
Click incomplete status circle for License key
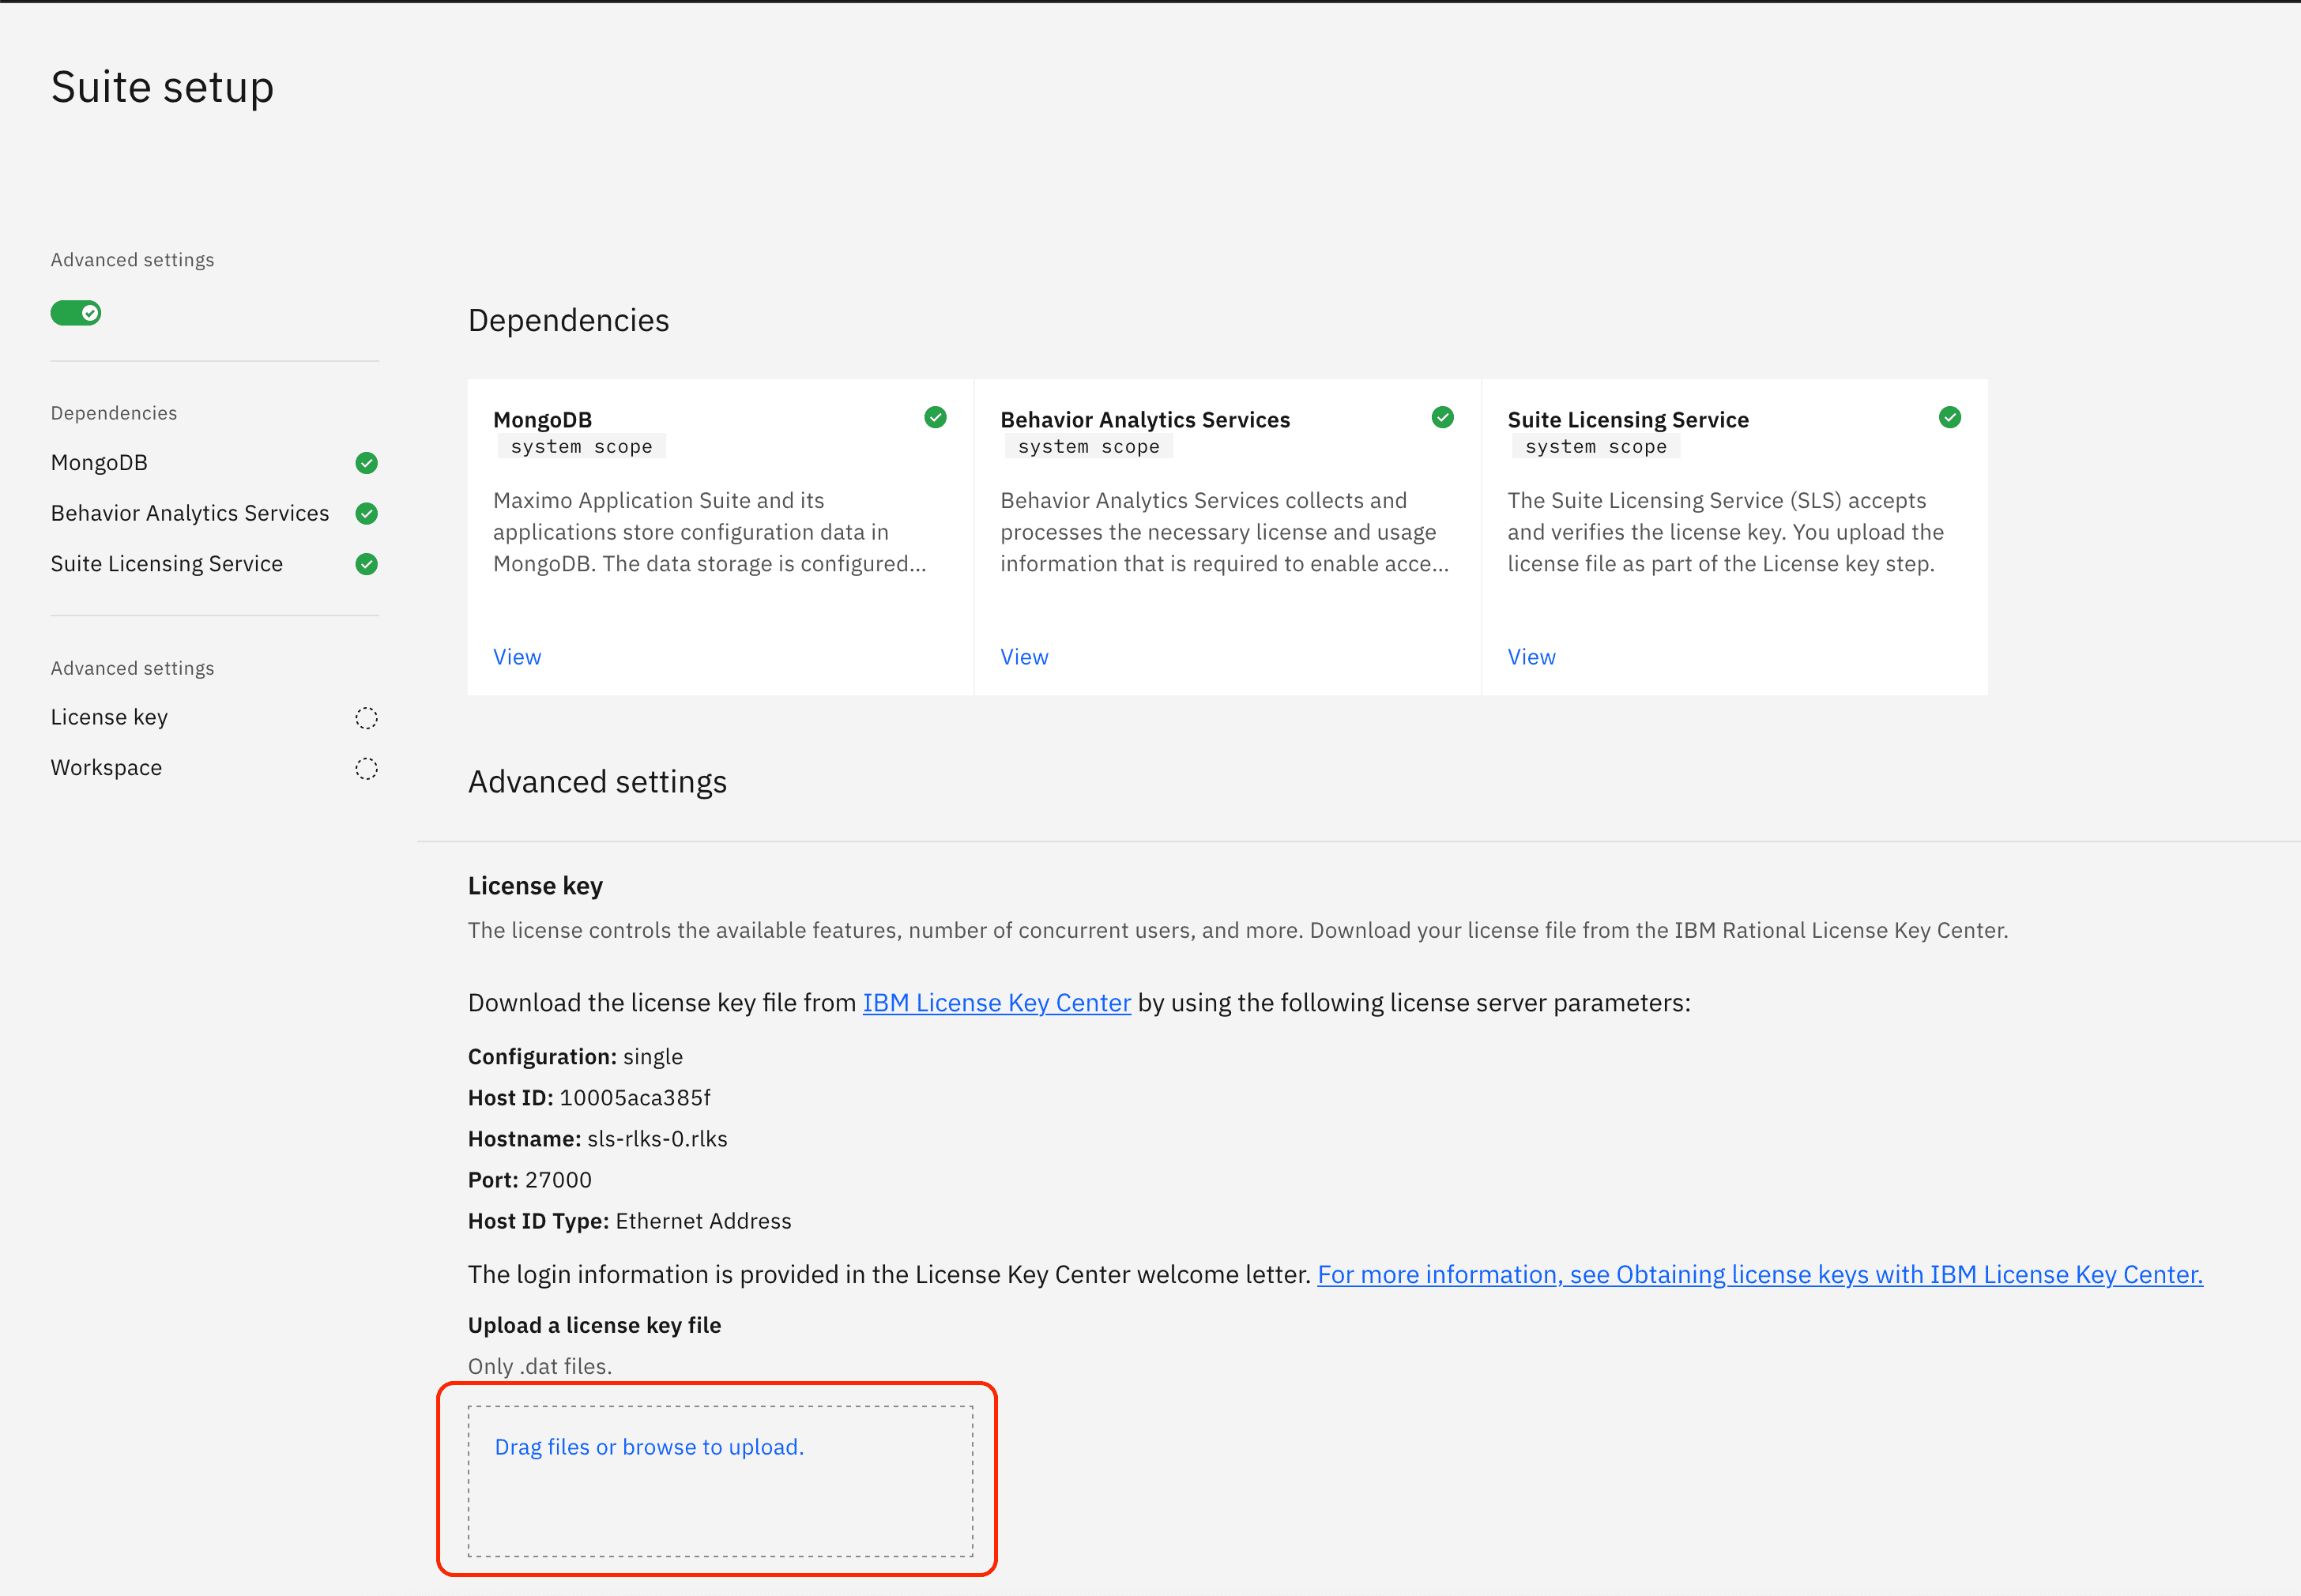point(367,718)
